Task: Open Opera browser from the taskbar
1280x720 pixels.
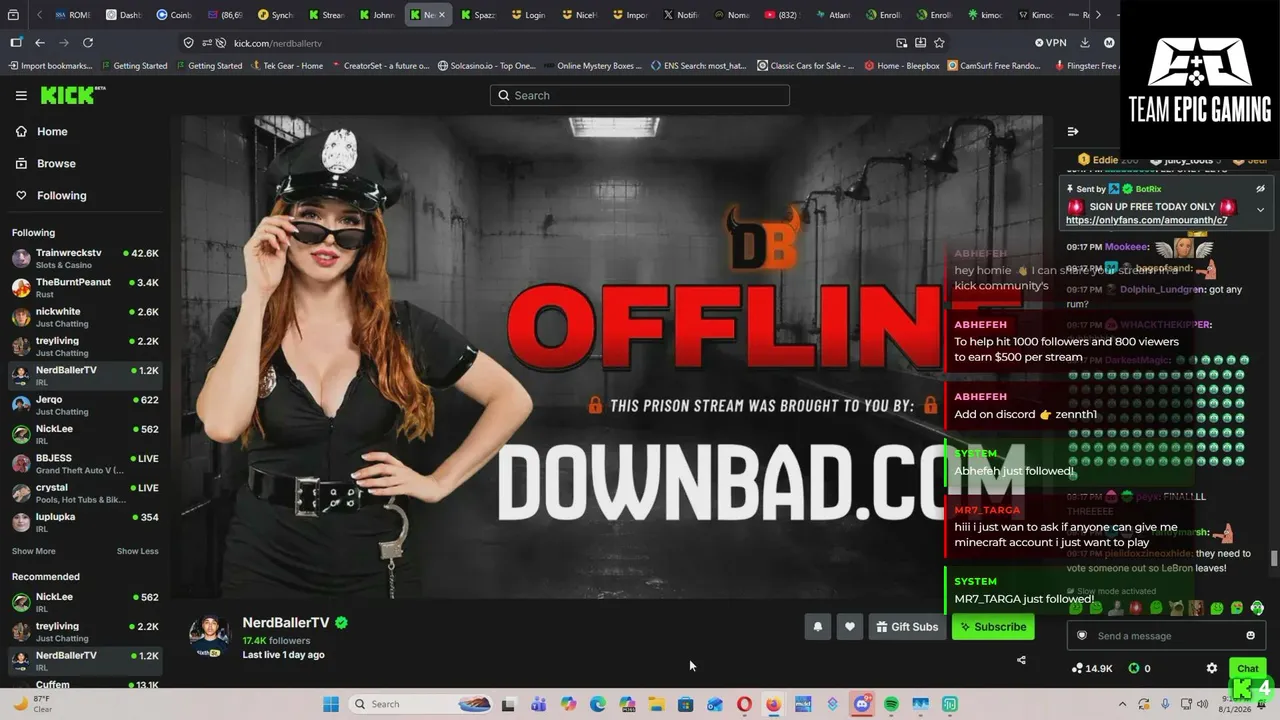Action: pos(744,704)
